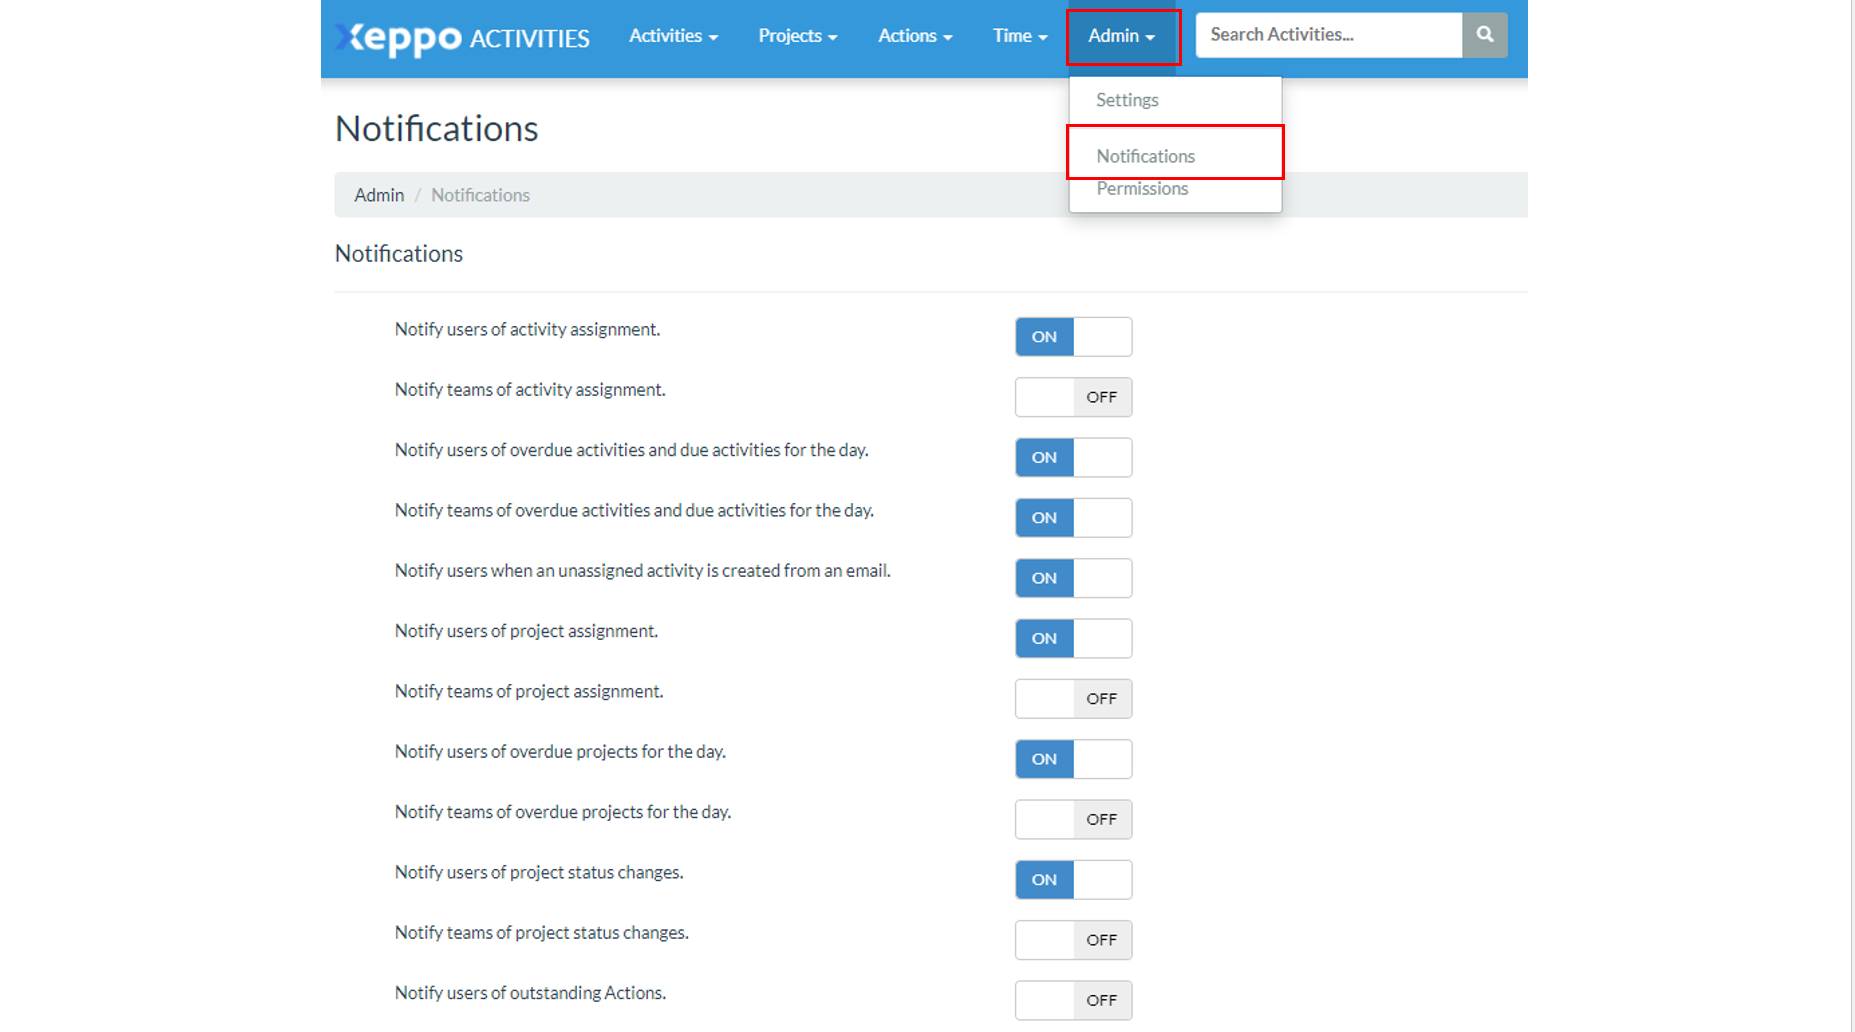Viewport: 1855px width, 1032px height.
Task: Click the Search Activities input field
Action: (1328, 35)
